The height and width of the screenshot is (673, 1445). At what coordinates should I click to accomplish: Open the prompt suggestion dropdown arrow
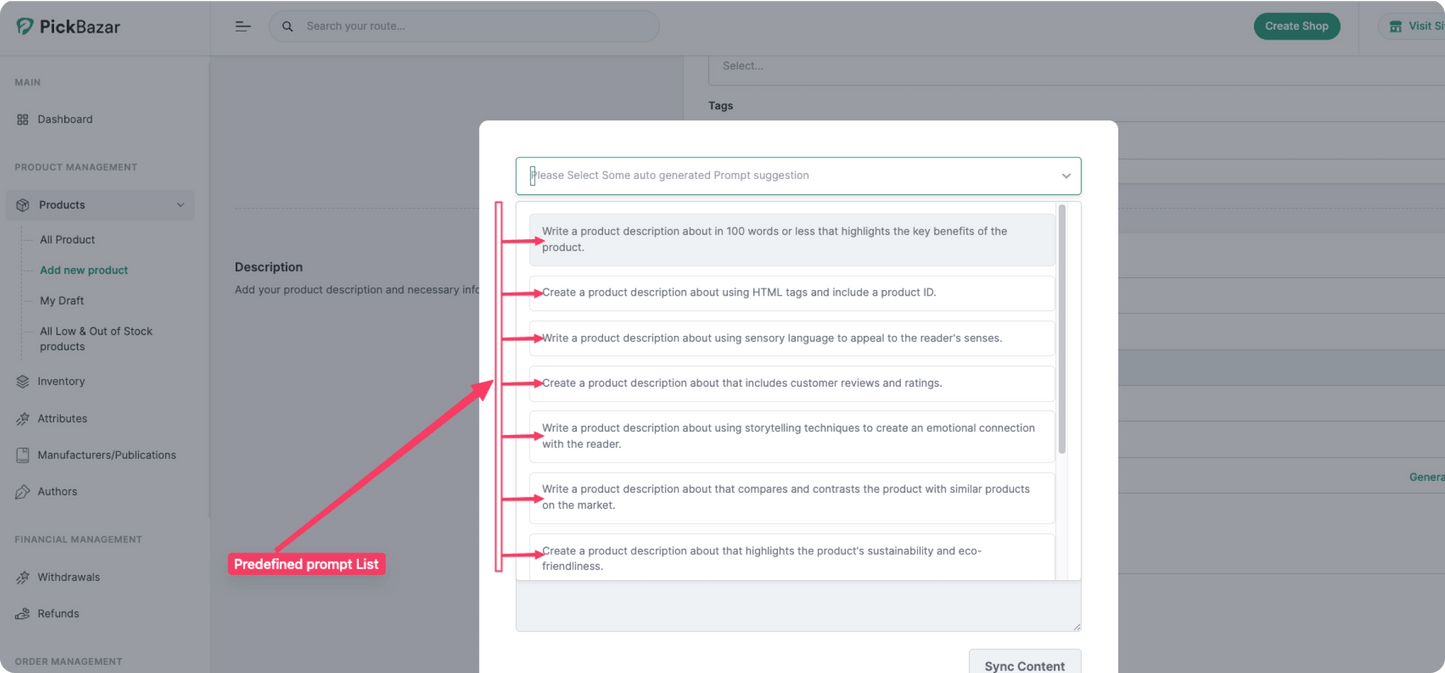coord(1066,176)
